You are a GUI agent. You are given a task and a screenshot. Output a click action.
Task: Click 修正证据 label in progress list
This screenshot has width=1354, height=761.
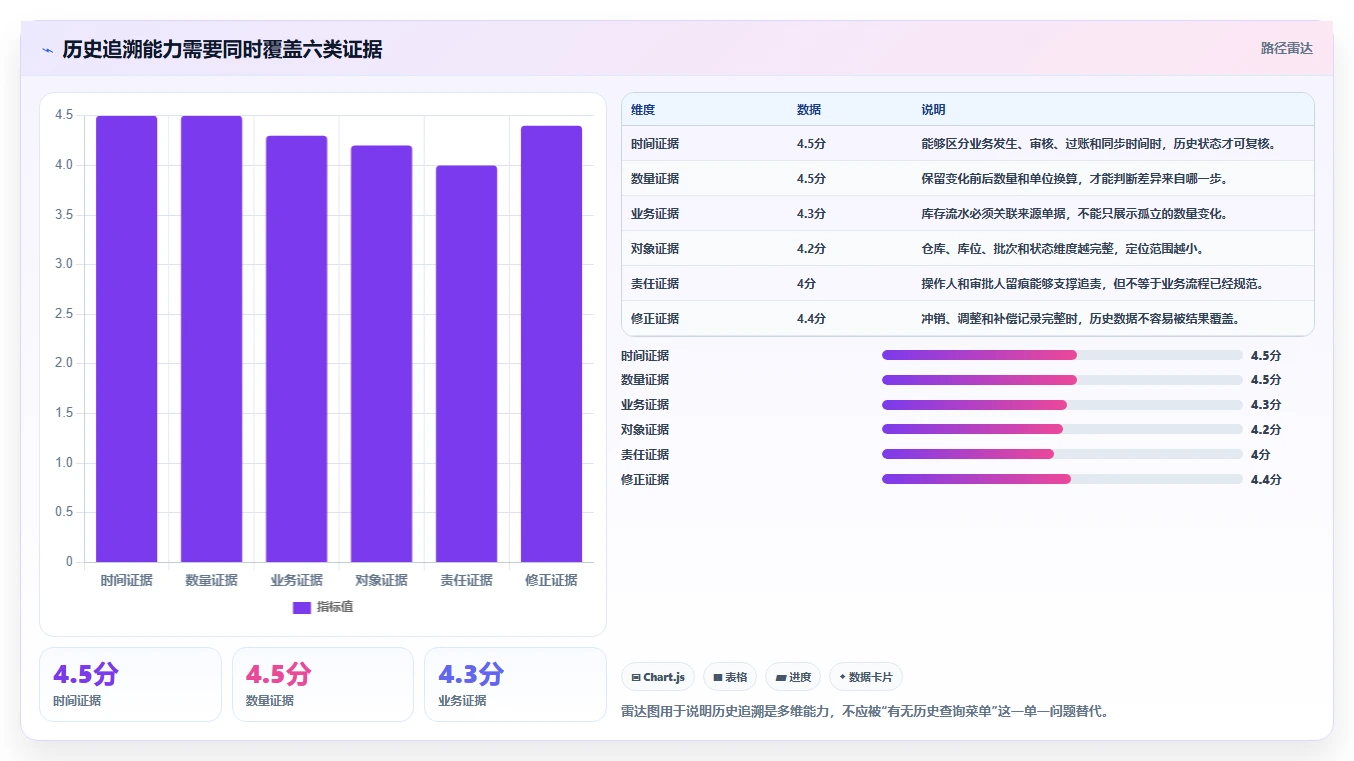(645, 480)
